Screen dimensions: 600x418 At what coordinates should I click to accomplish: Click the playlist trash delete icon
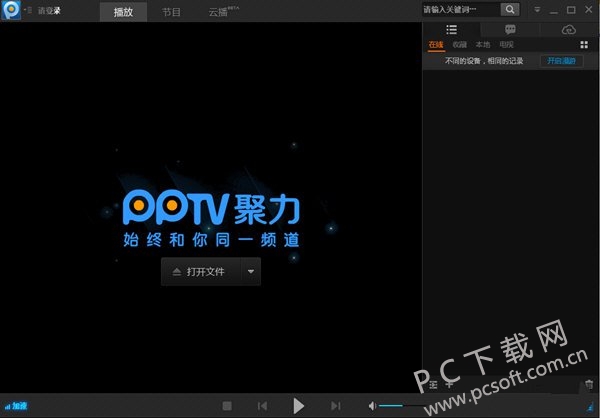click(x=589, y=384)
